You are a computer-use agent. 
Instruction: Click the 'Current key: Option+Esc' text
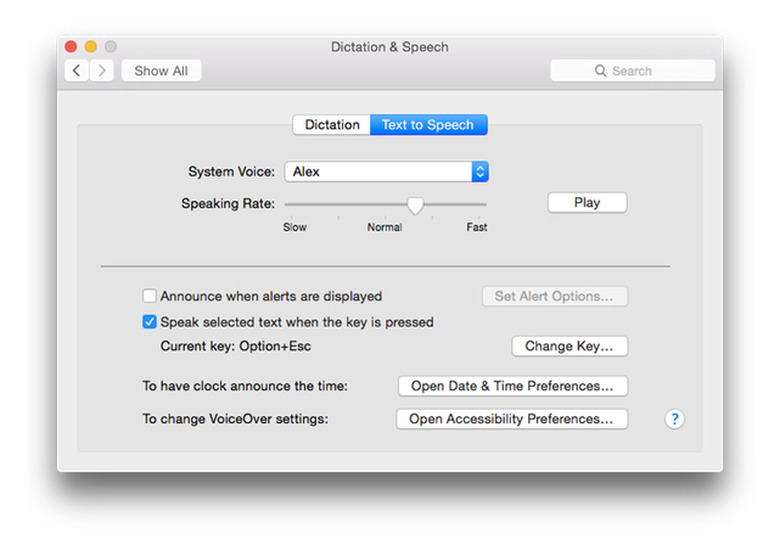235,346
